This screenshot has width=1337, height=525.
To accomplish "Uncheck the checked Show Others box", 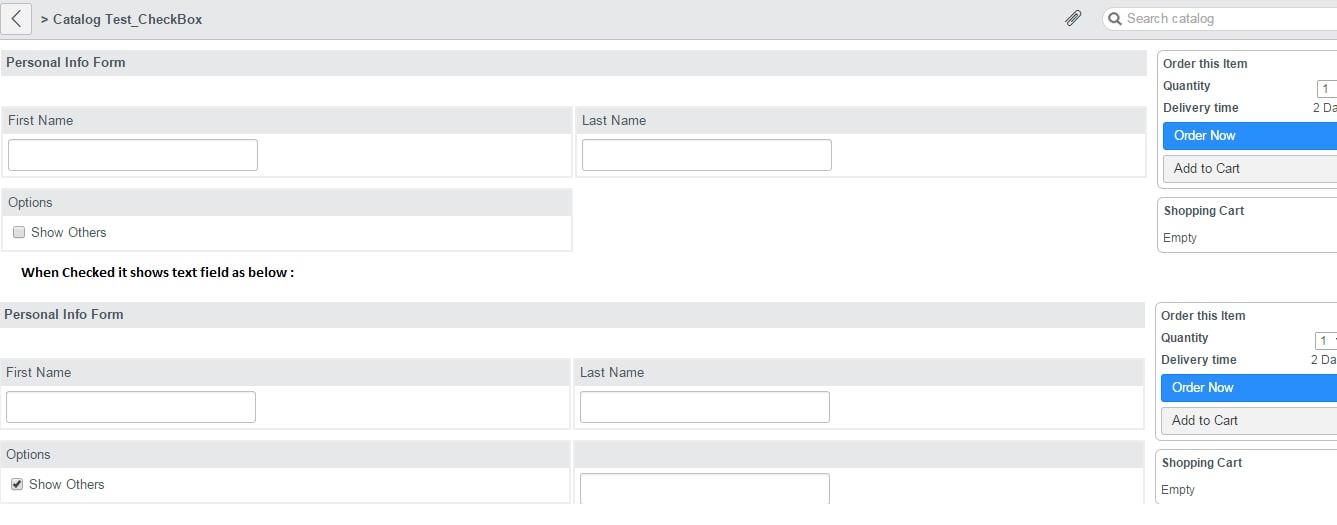I will coord(17,484).
